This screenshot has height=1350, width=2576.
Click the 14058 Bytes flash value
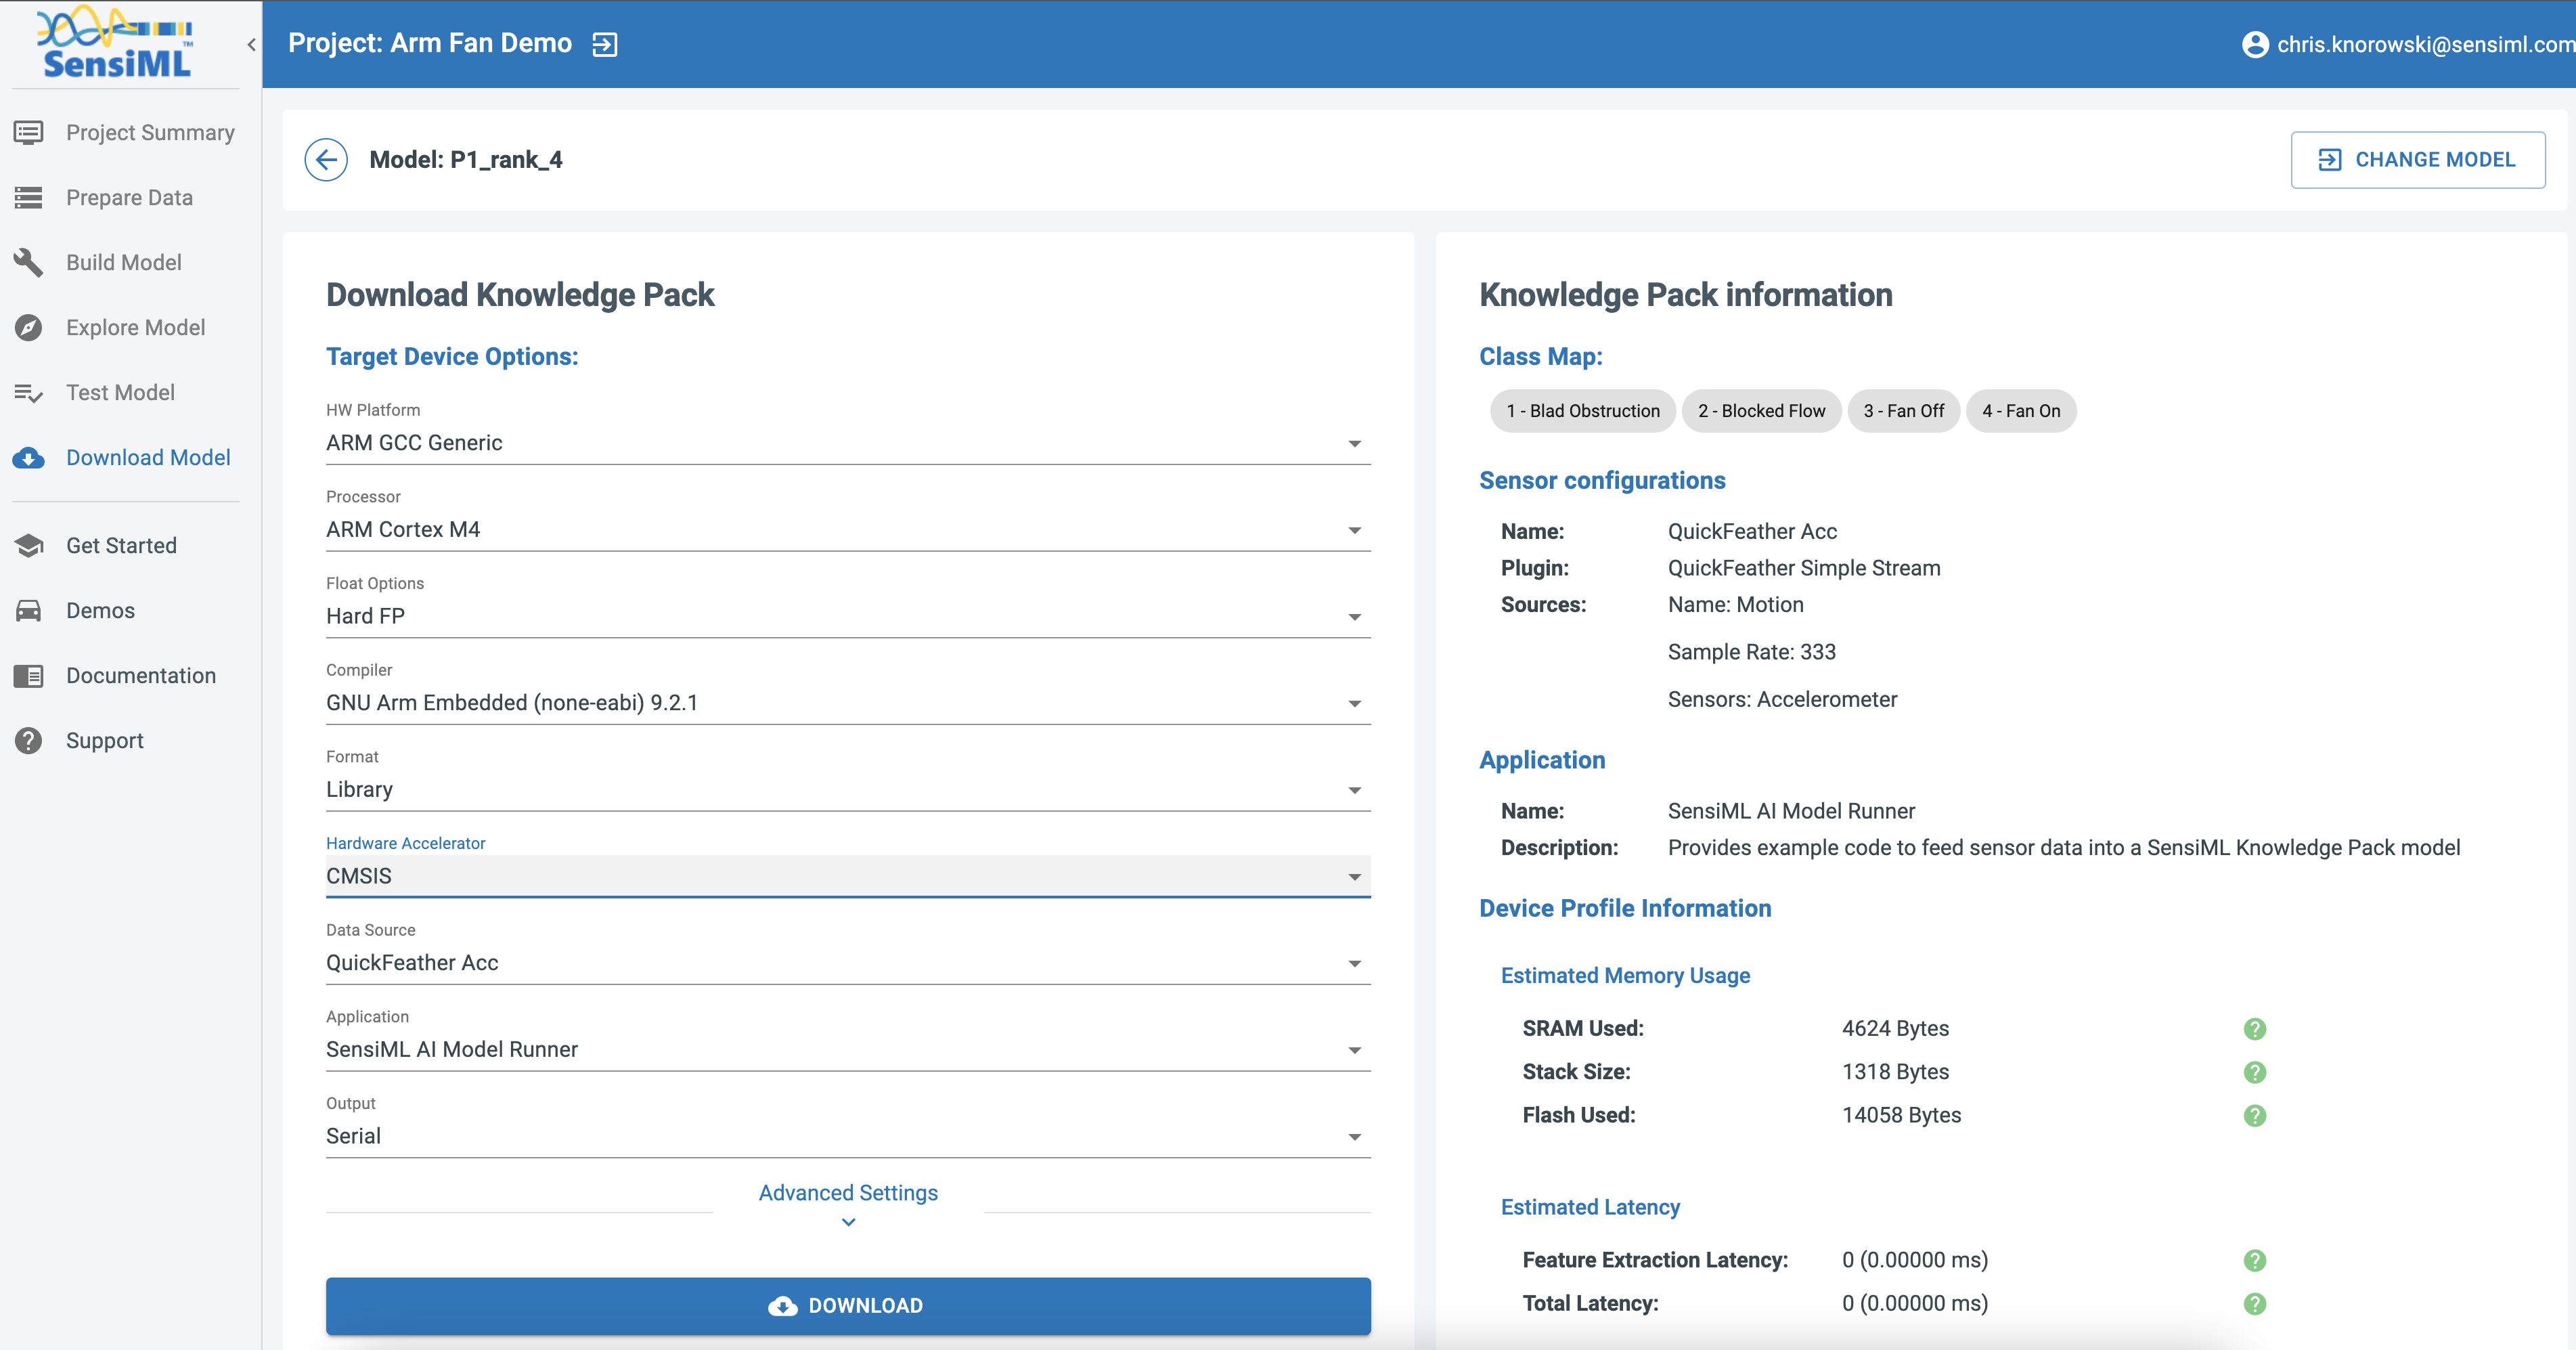[1901, 1115]
